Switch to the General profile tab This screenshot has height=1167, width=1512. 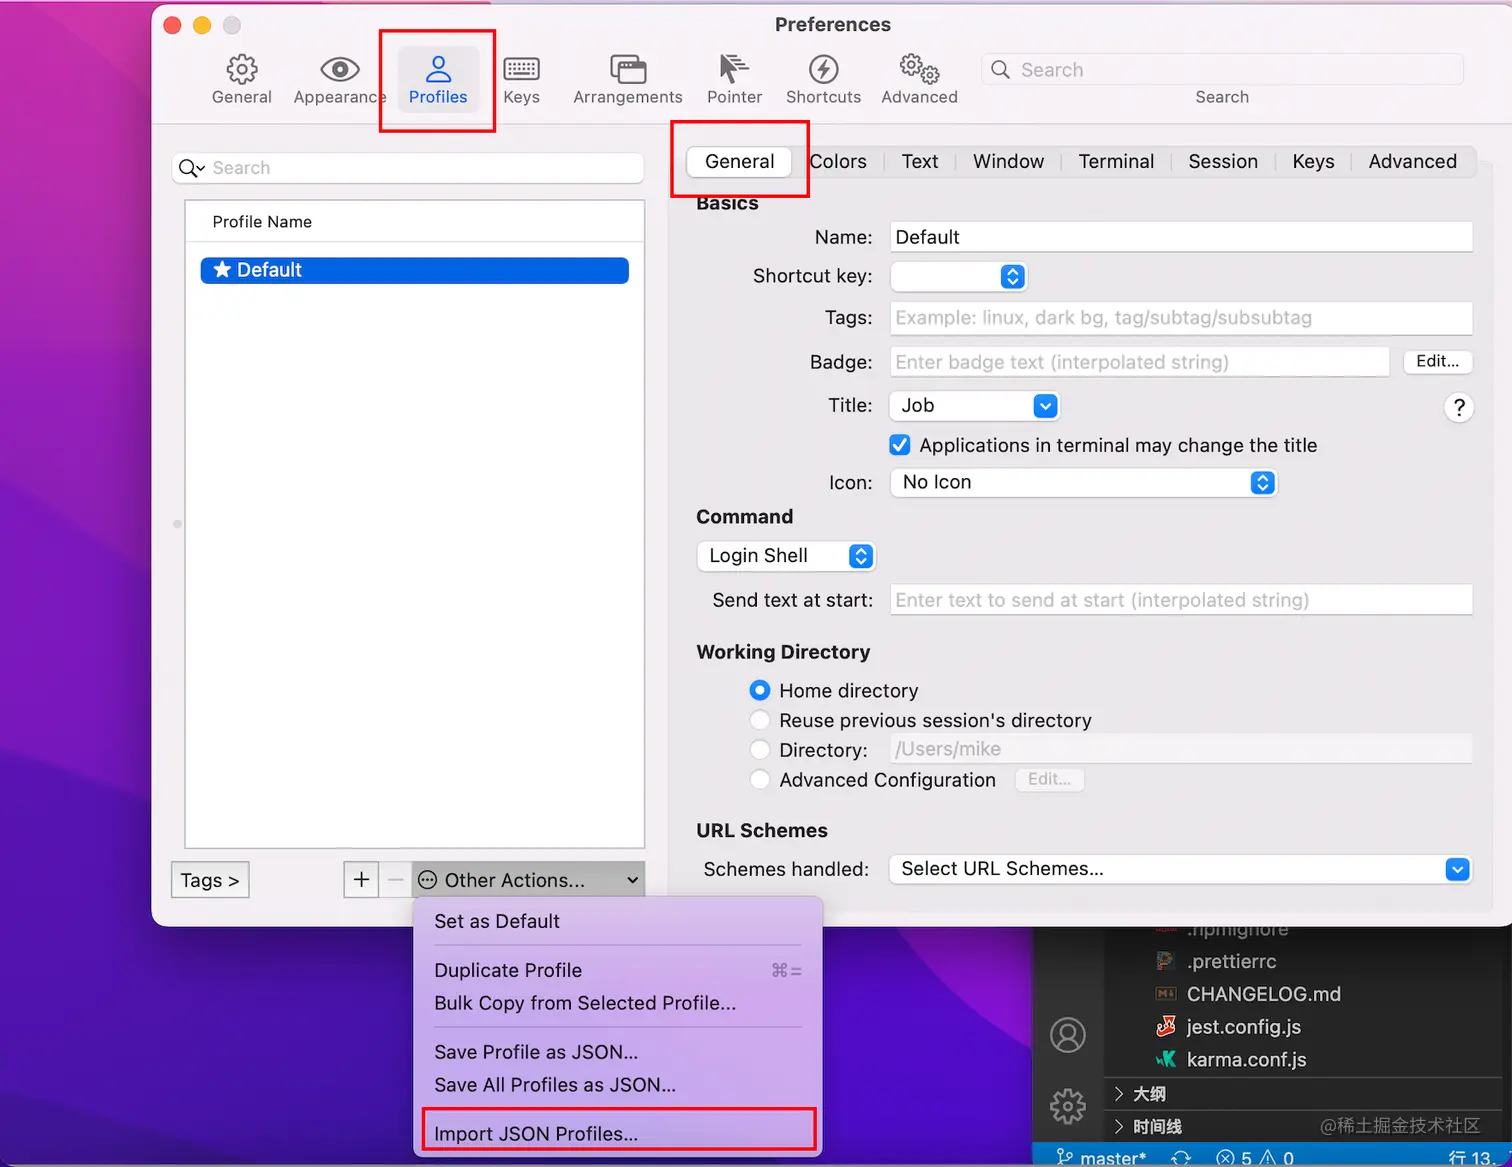(740, 161)
